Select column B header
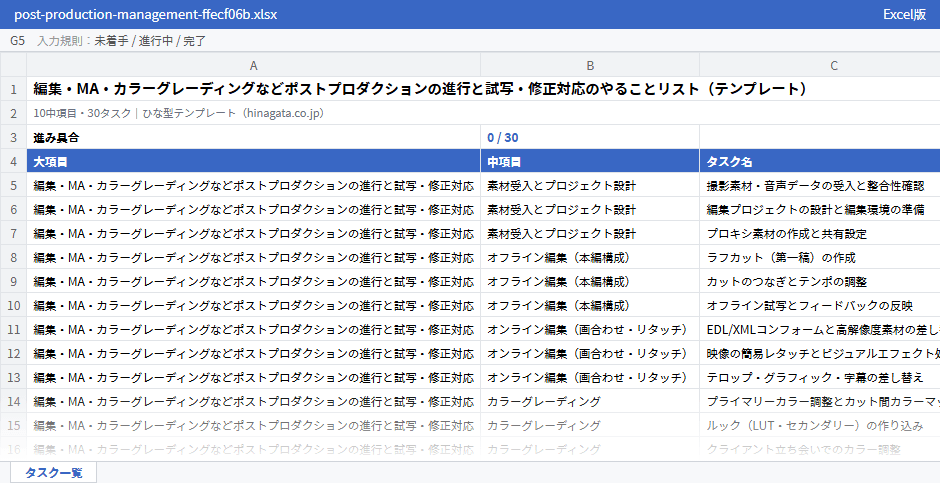The width and height of the screenshot is (940, 483). click(x=590, y=65)
